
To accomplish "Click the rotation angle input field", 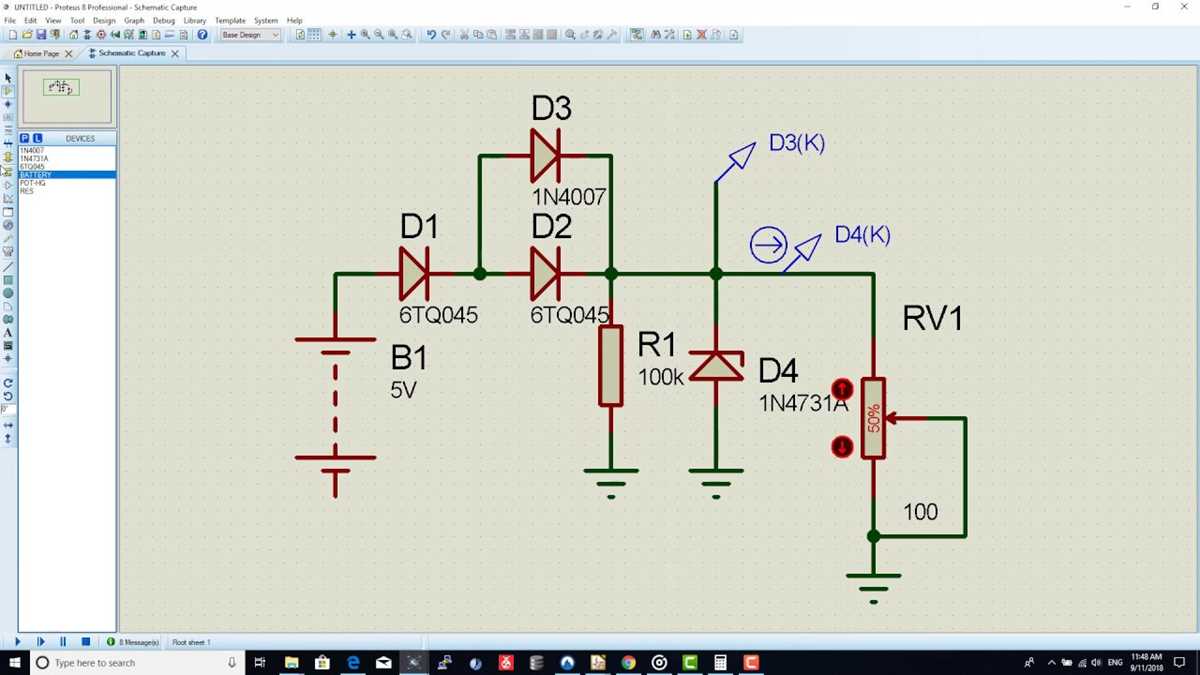I will pyautogui.click(x=8, y=409).
